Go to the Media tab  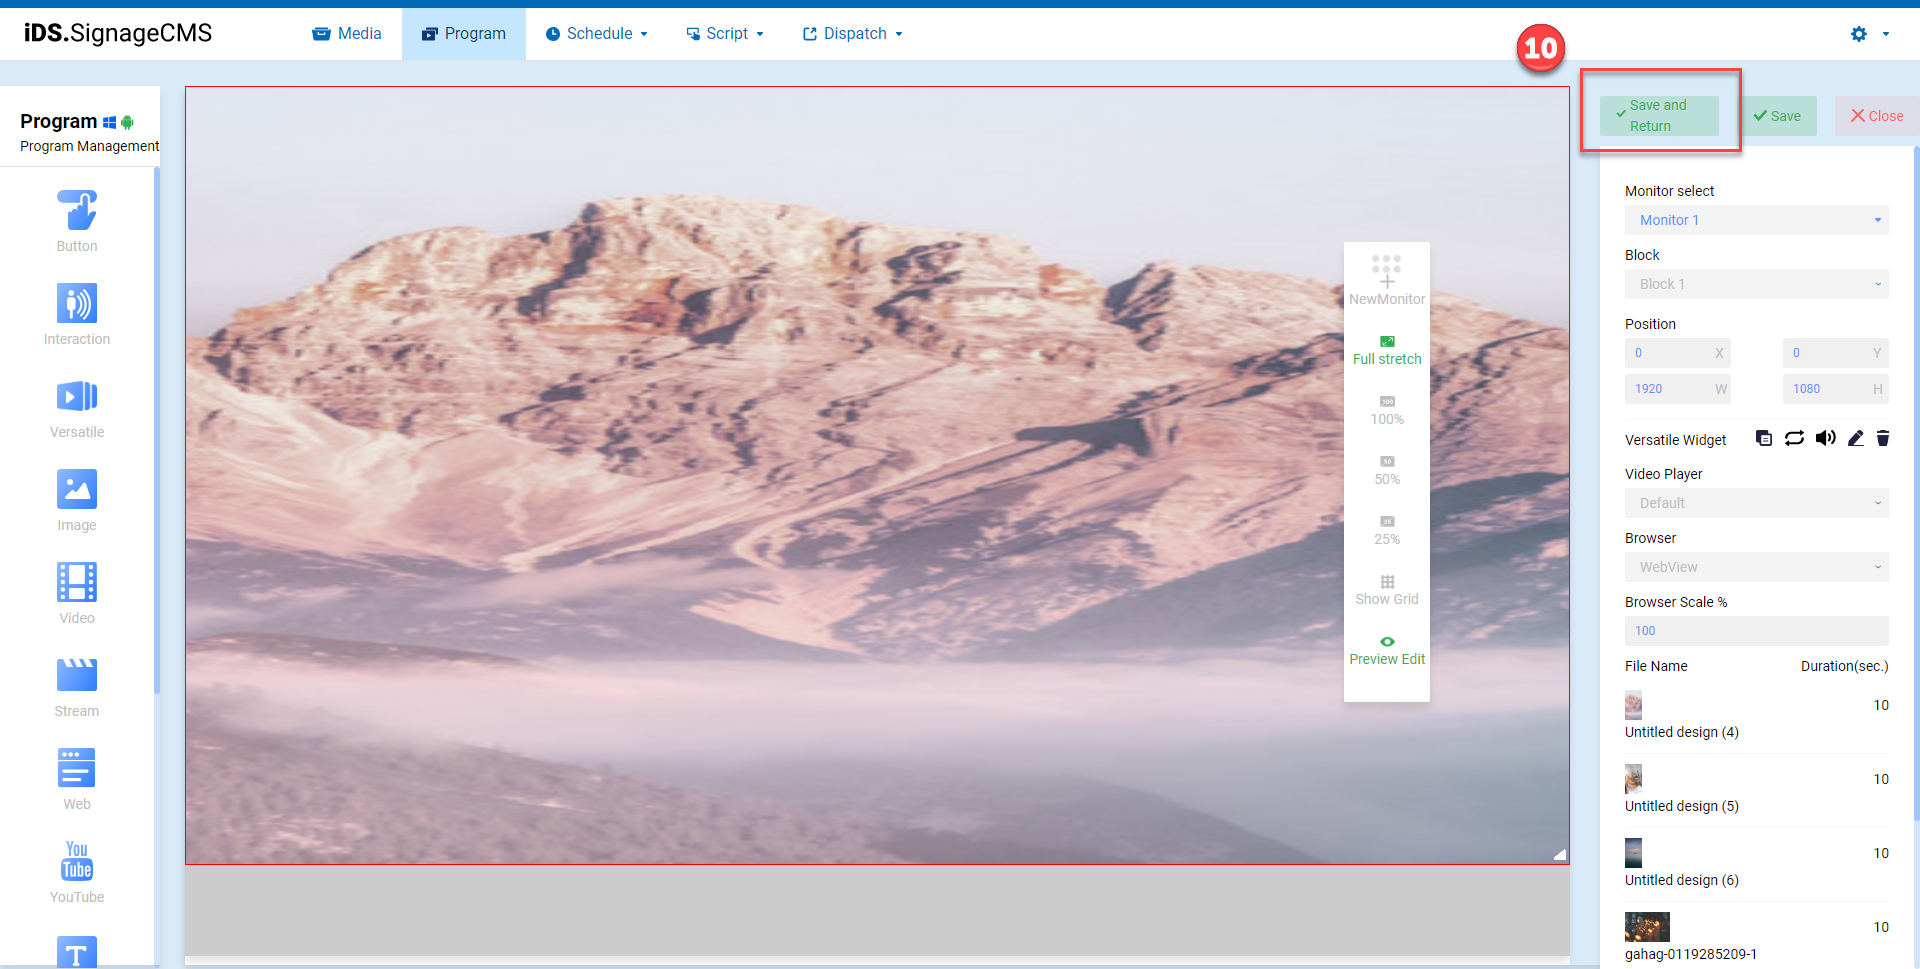coord(347,34)
